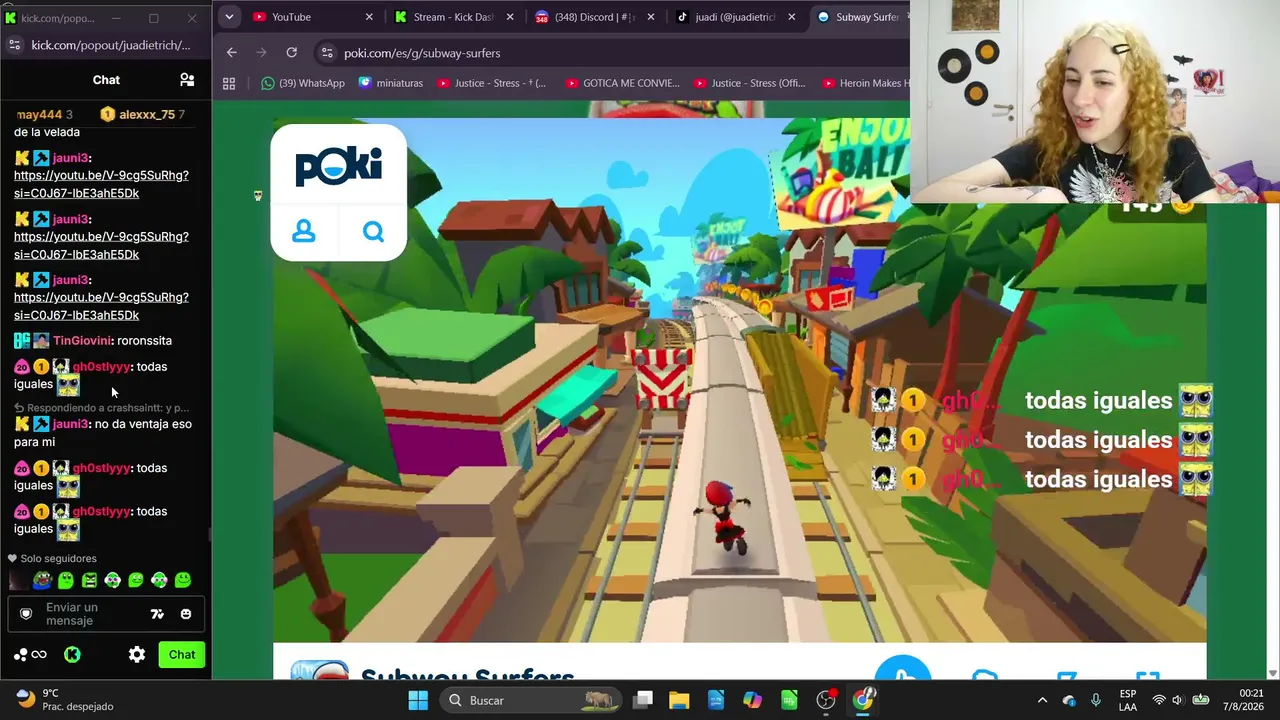Open the channel points bubbles icon
This screenshot has height=720, width=1280.
30,655
